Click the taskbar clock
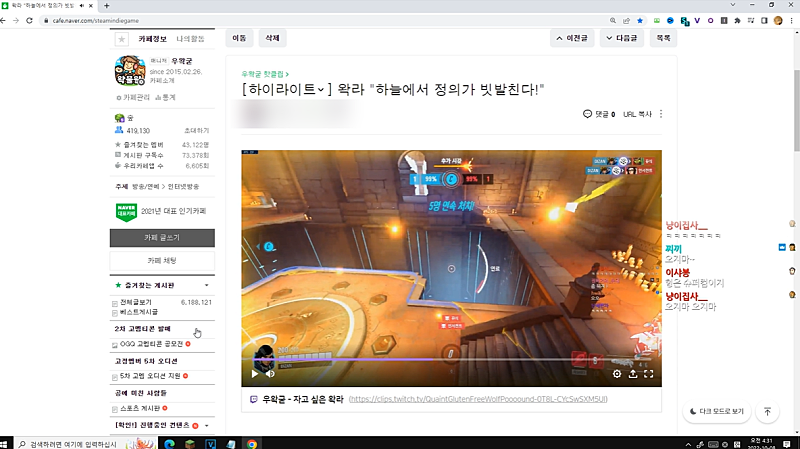Screen dimensions: 800x449 pyautogui.click(x=761, y=443)
